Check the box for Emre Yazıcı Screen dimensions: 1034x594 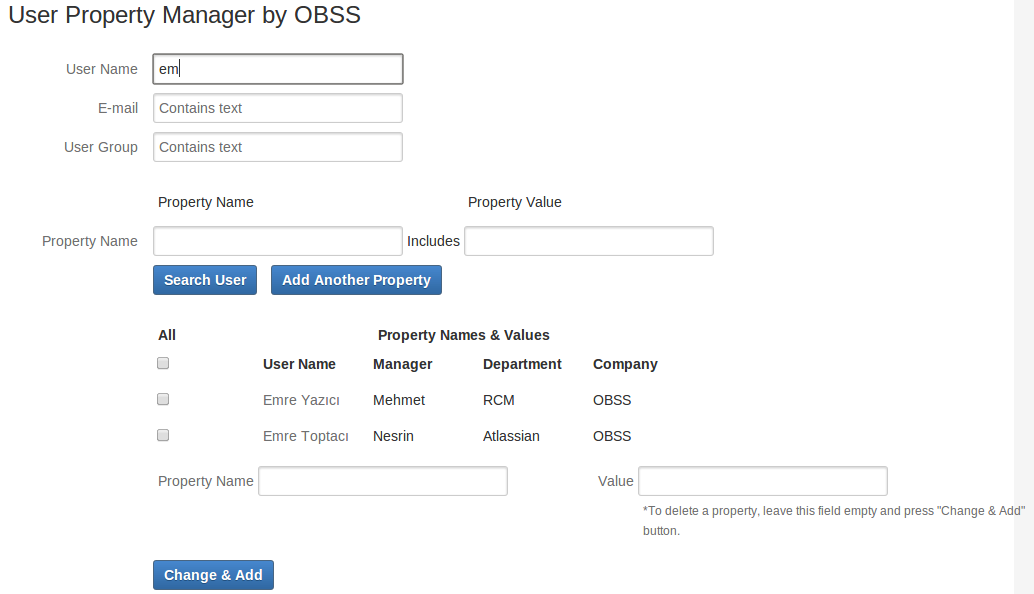tap(163, 399)
